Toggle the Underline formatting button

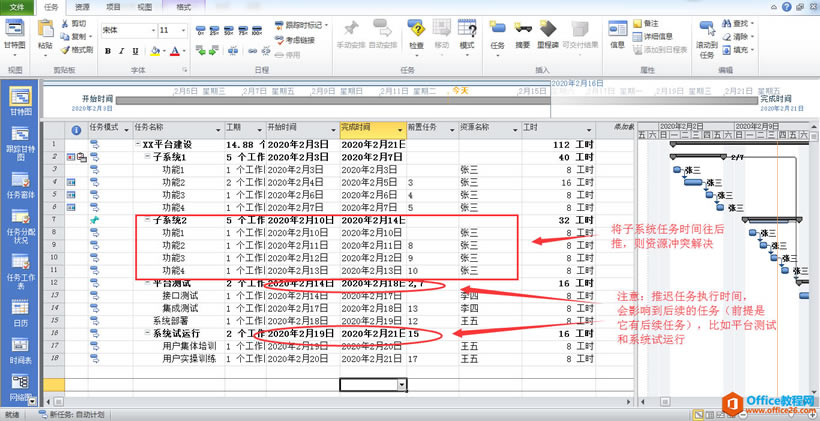point(137,51)
